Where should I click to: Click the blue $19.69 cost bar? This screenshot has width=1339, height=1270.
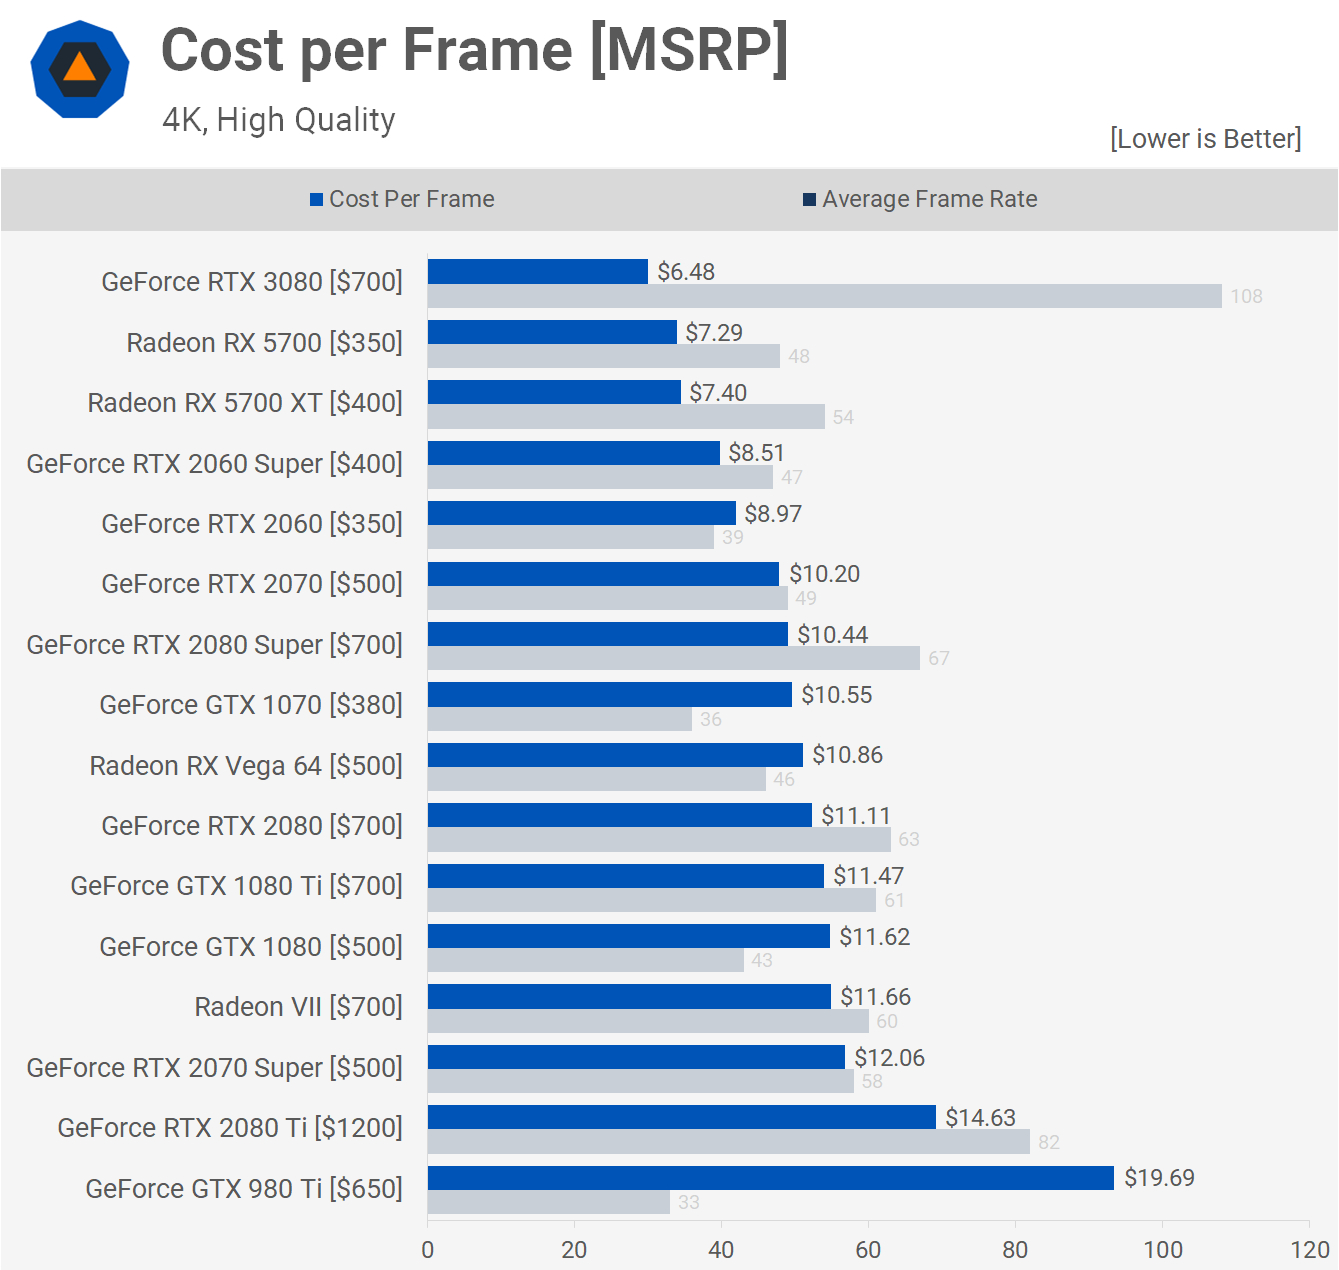(770, 1178)
